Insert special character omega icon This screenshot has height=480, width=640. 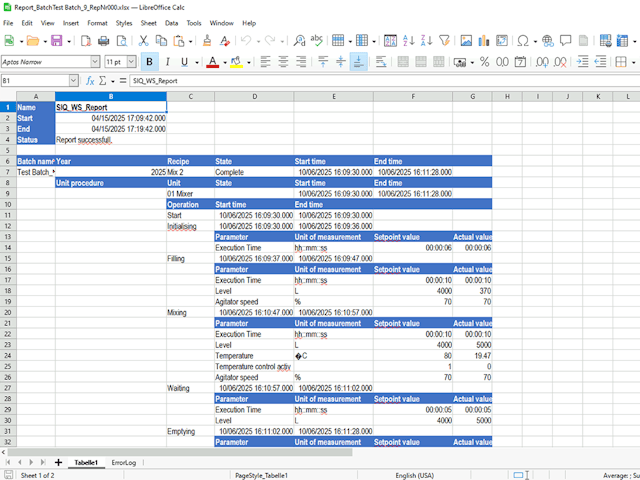[x=523, y=40]
